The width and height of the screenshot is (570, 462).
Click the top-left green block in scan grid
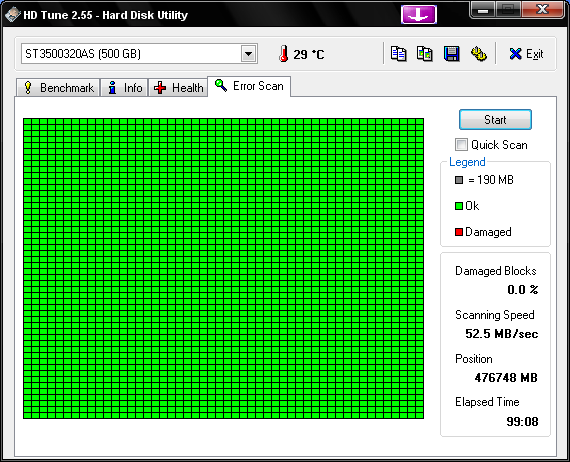[28, 121]
